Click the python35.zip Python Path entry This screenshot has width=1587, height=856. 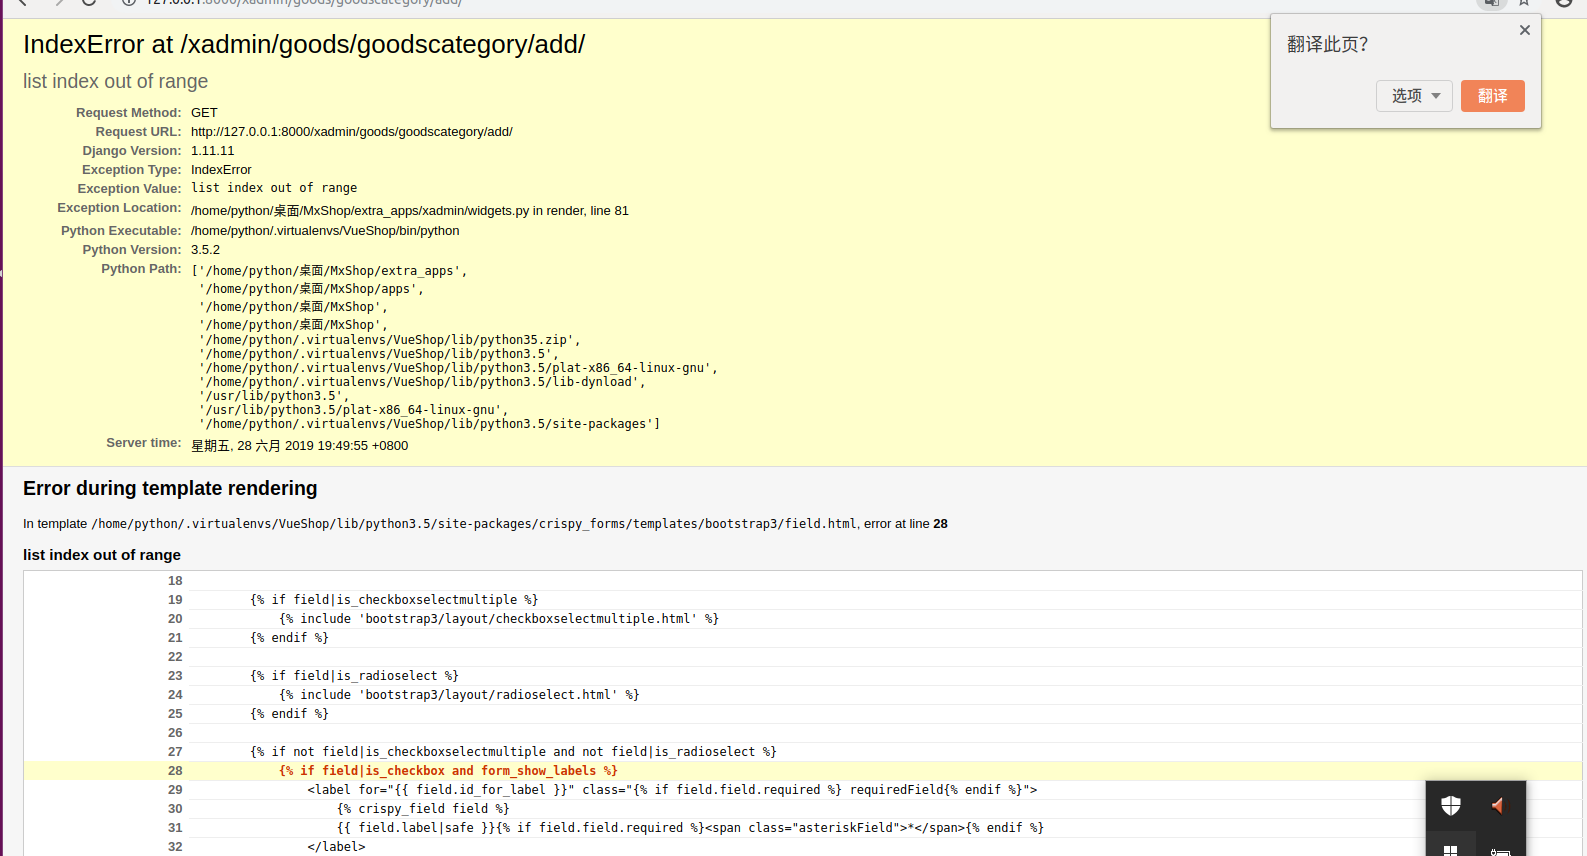point(390,340)
